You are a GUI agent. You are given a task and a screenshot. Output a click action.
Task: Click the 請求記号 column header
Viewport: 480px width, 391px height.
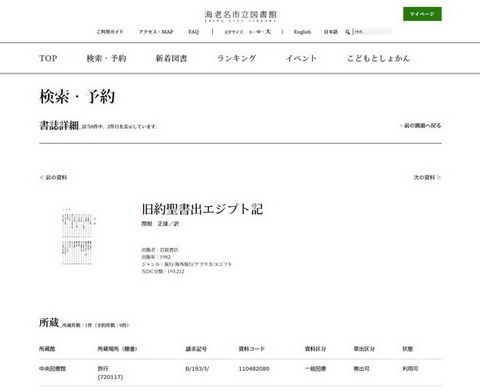pyautogui.click(x=196, y=349)
